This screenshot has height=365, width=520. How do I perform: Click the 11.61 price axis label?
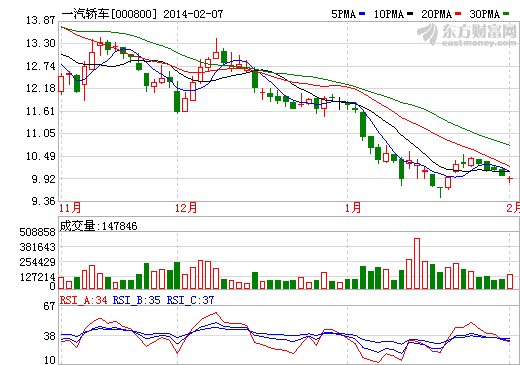[x=41, y=111]
